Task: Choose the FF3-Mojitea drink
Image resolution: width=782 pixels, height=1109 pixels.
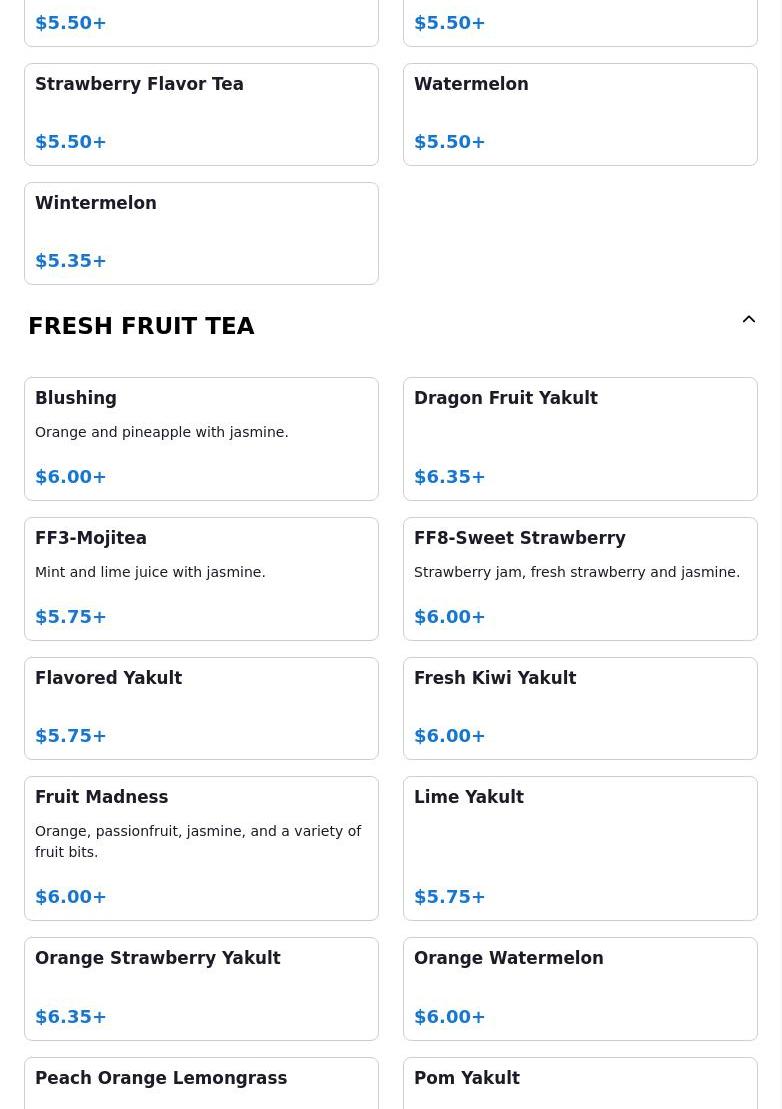Action: pyautogui.click(x=202, y=579)
